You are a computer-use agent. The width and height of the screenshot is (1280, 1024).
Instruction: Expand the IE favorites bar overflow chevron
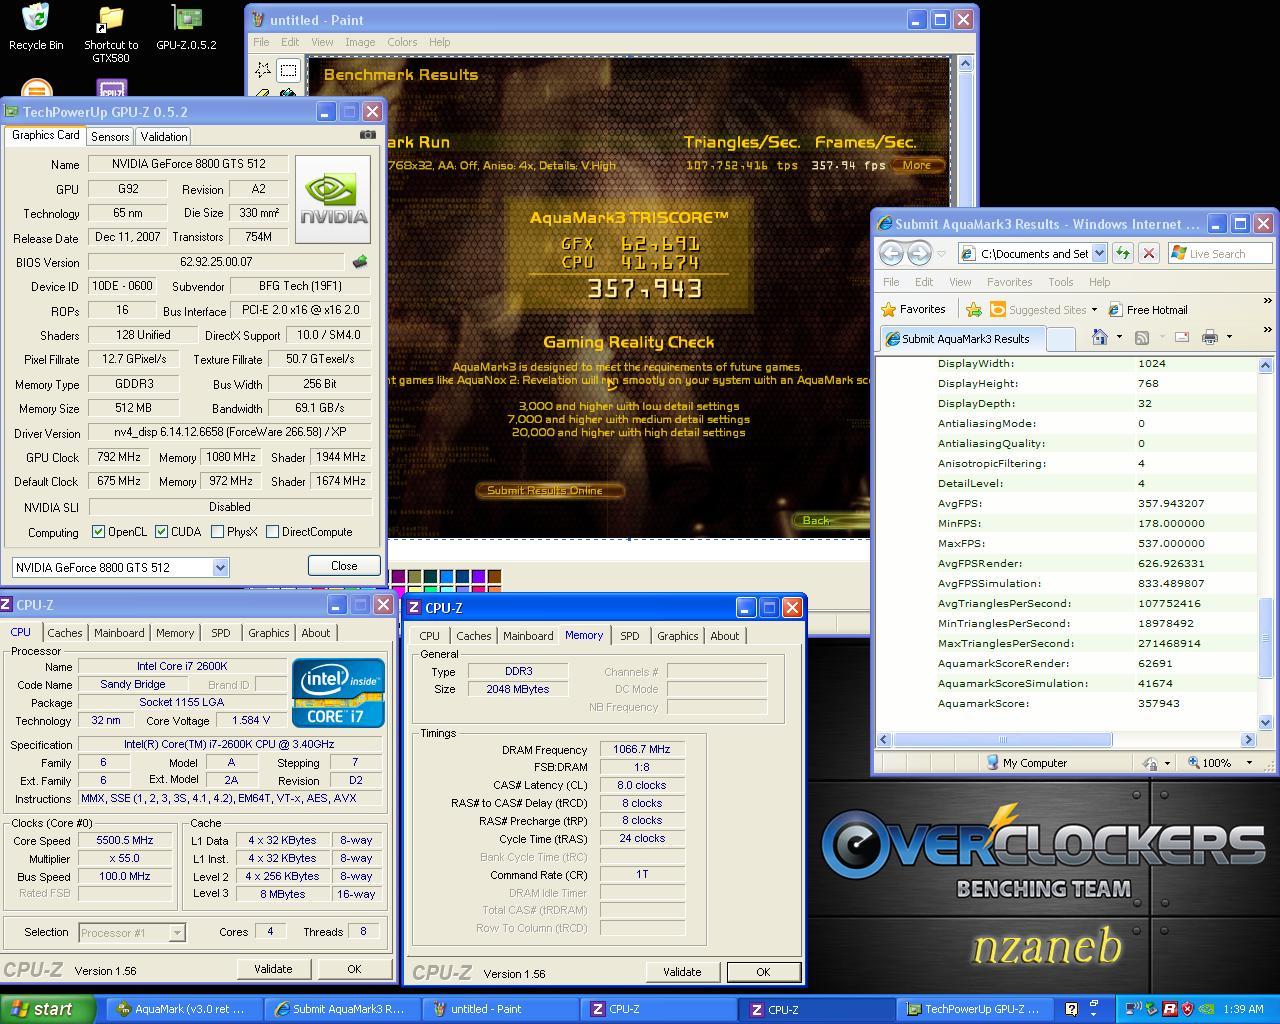click(1267, 302)
